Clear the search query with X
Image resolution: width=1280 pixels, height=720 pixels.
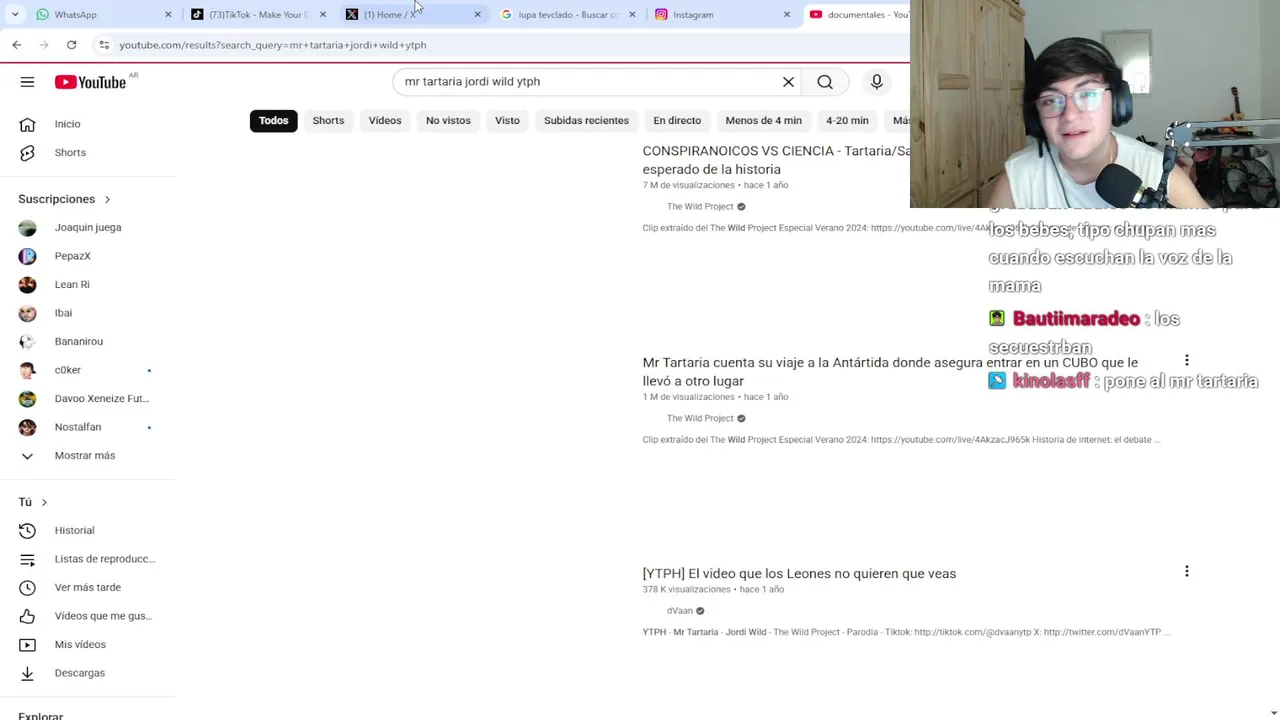[x=788, y=82]
